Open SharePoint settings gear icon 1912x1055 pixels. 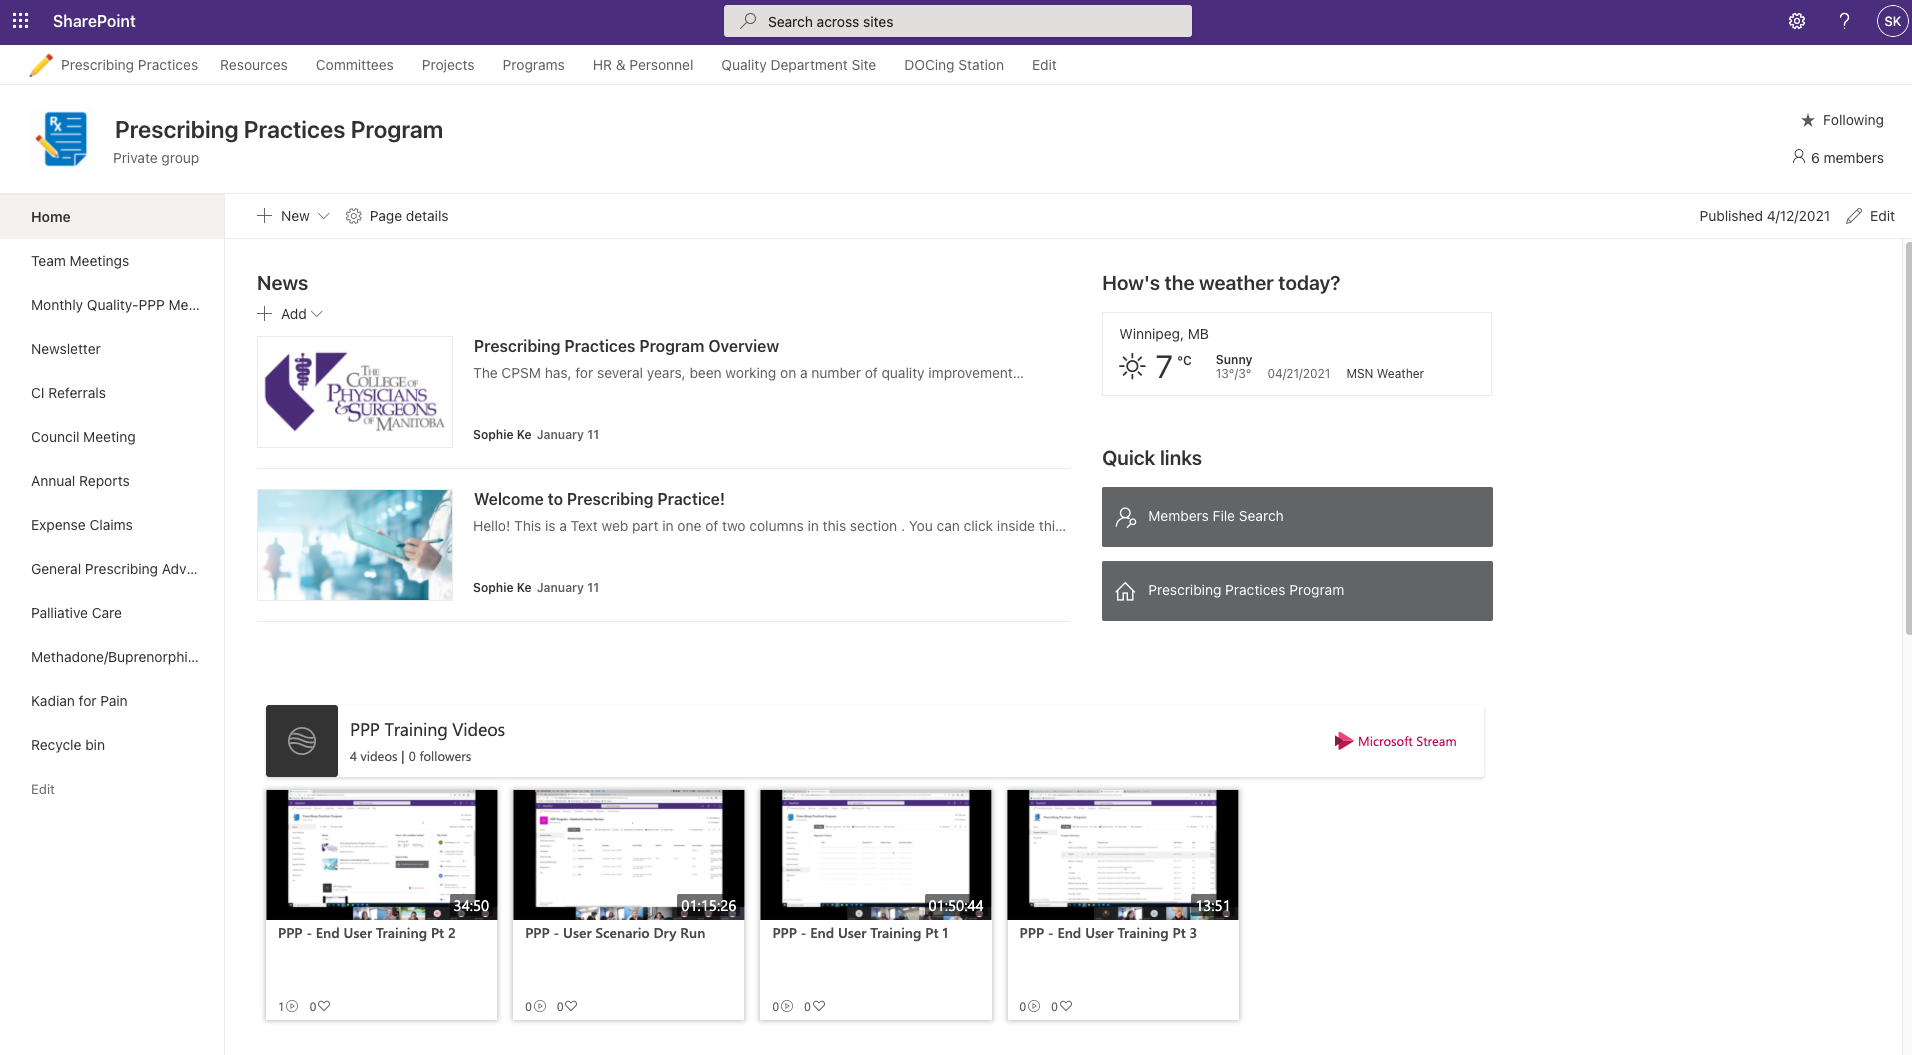pyautogui.click(x=1797, y=21)
